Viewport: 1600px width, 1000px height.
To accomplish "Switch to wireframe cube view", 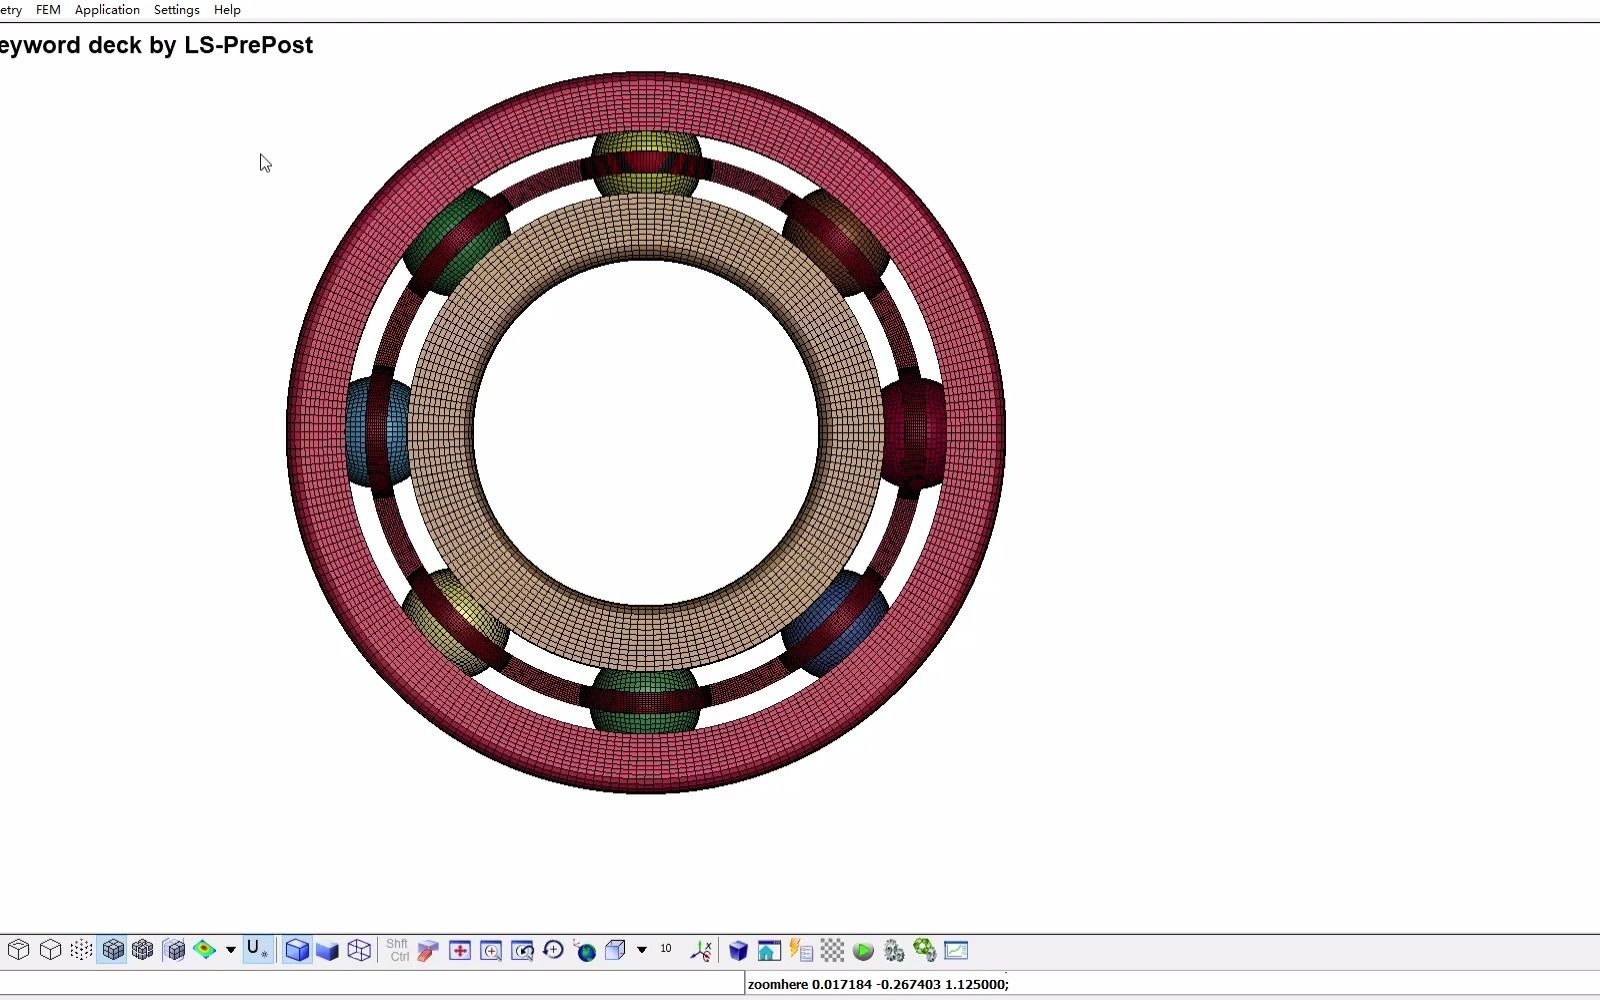I will click(359, 950).
